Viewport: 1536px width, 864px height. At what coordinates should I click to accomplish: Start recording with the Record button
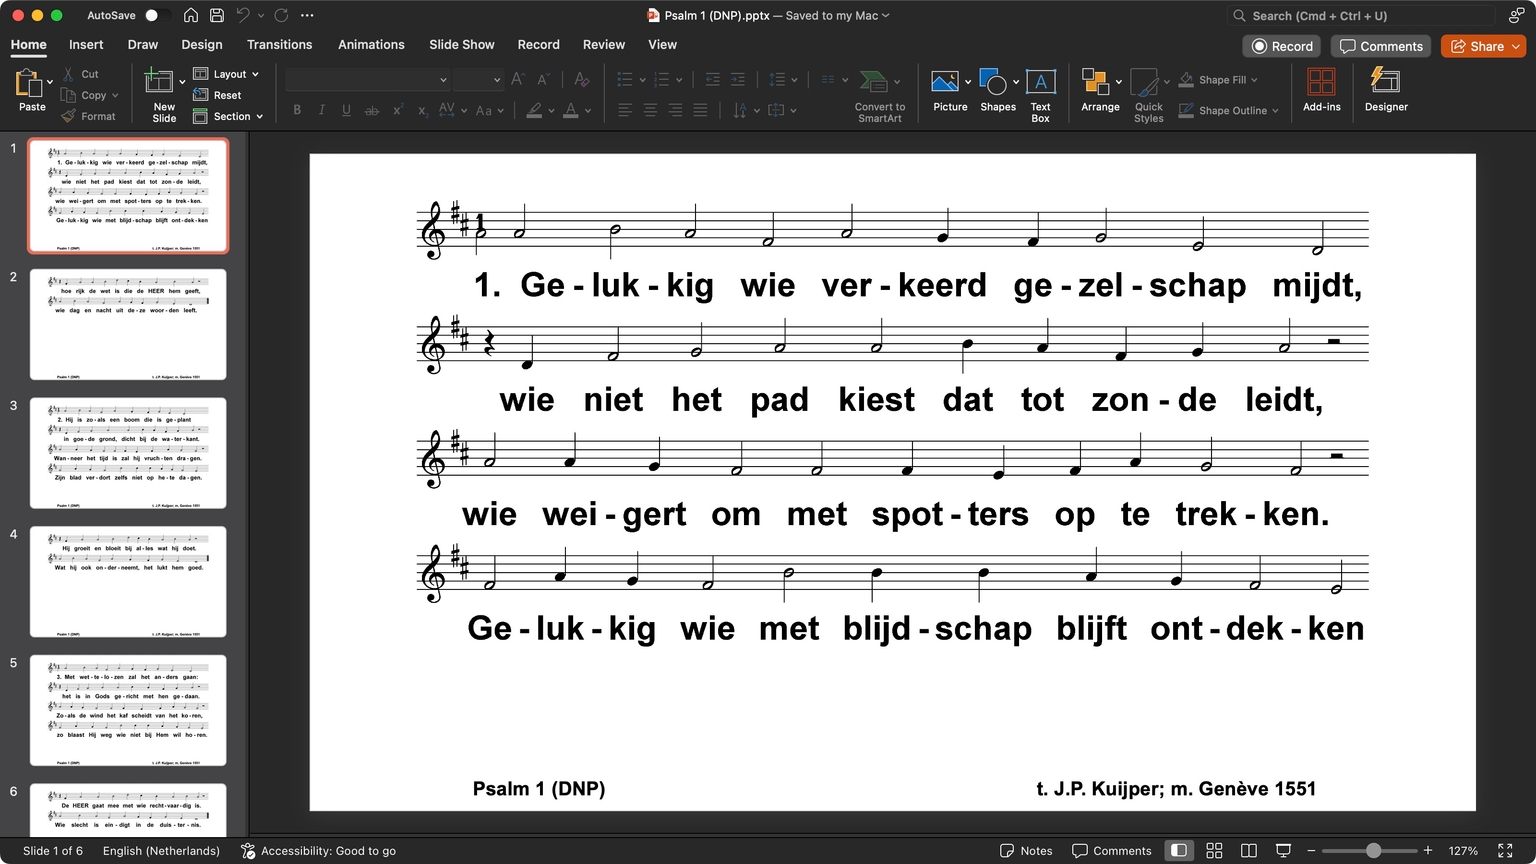pyautogui.click(x=1281, y=46)
